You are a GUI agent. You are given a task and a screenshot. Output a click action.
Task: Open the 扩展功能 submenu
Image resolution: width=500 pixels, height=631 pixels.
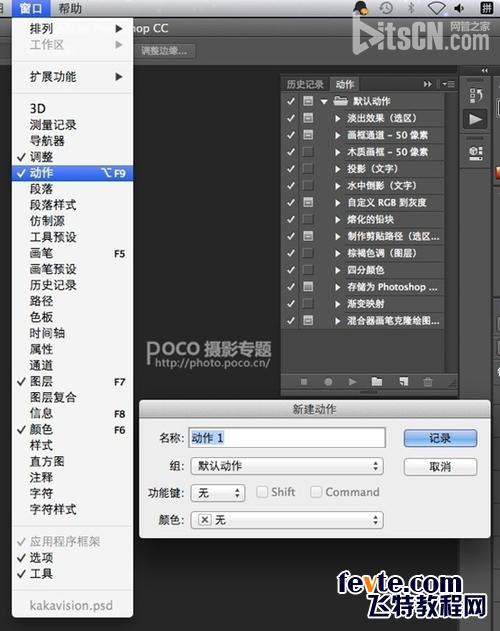[72, 76]
